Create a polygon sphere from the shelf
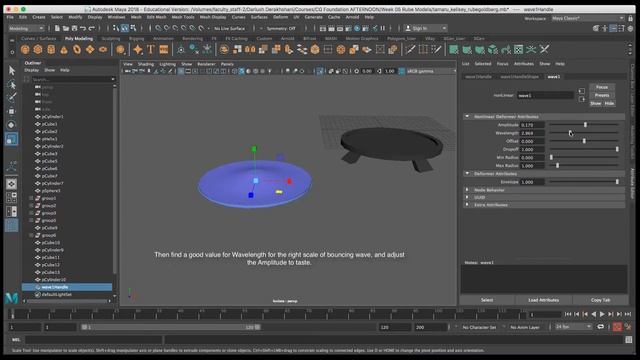Image resolution: width=640 pixels, height=360 pixels. tap(25, 50)
